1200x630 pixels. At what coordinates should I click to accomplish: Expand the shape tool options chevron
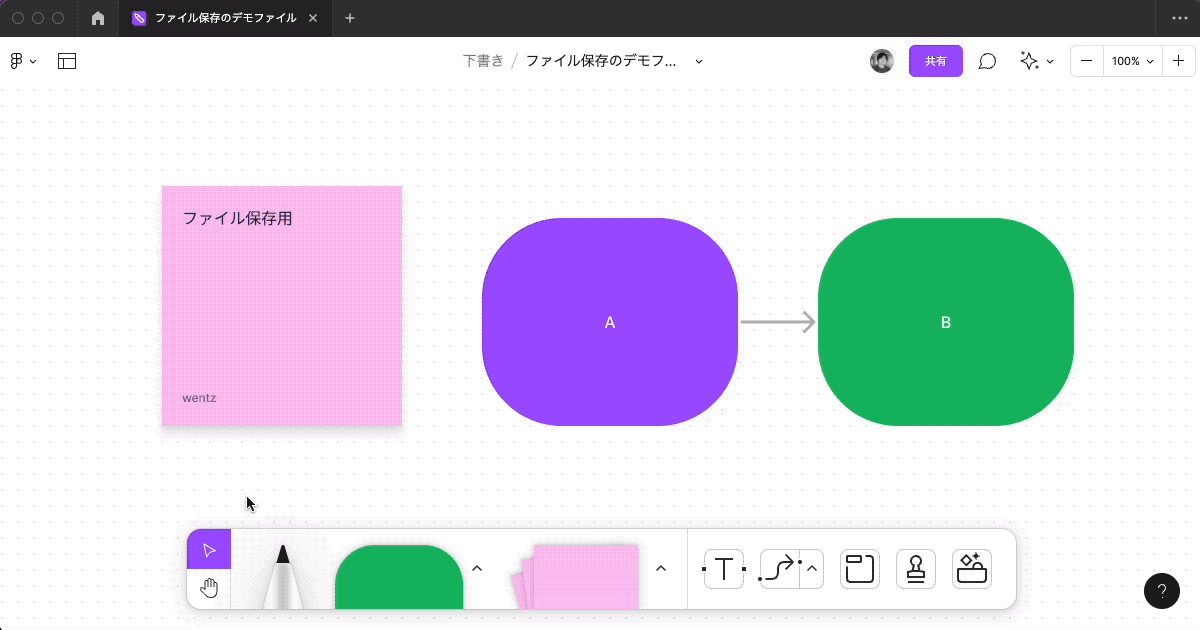coord(477,567)
